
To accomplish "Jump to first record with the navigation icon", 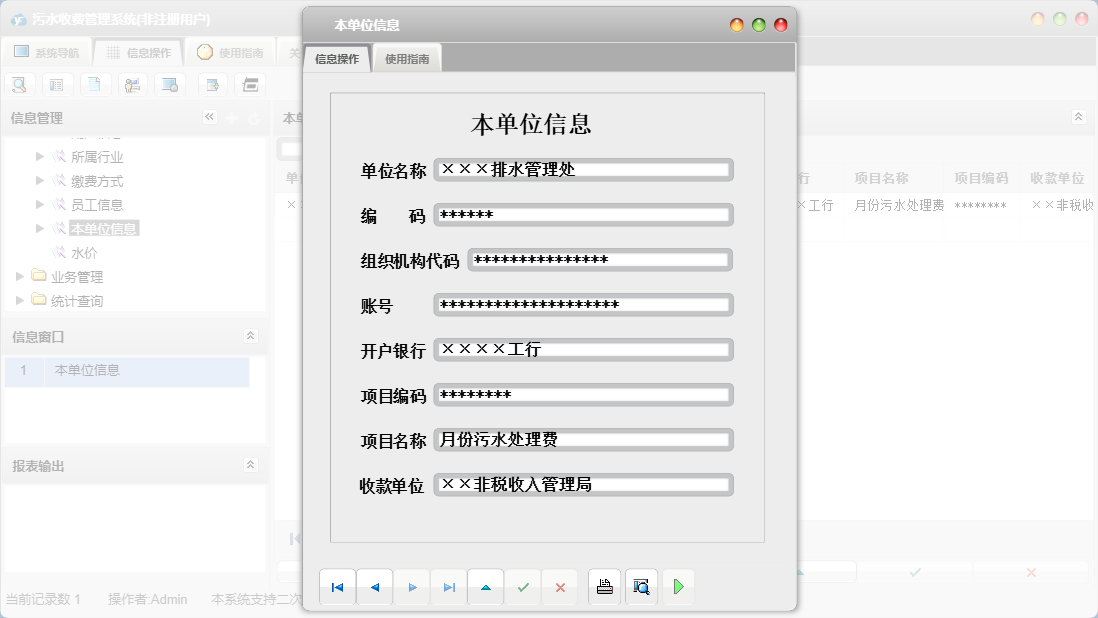I will 337,587.
